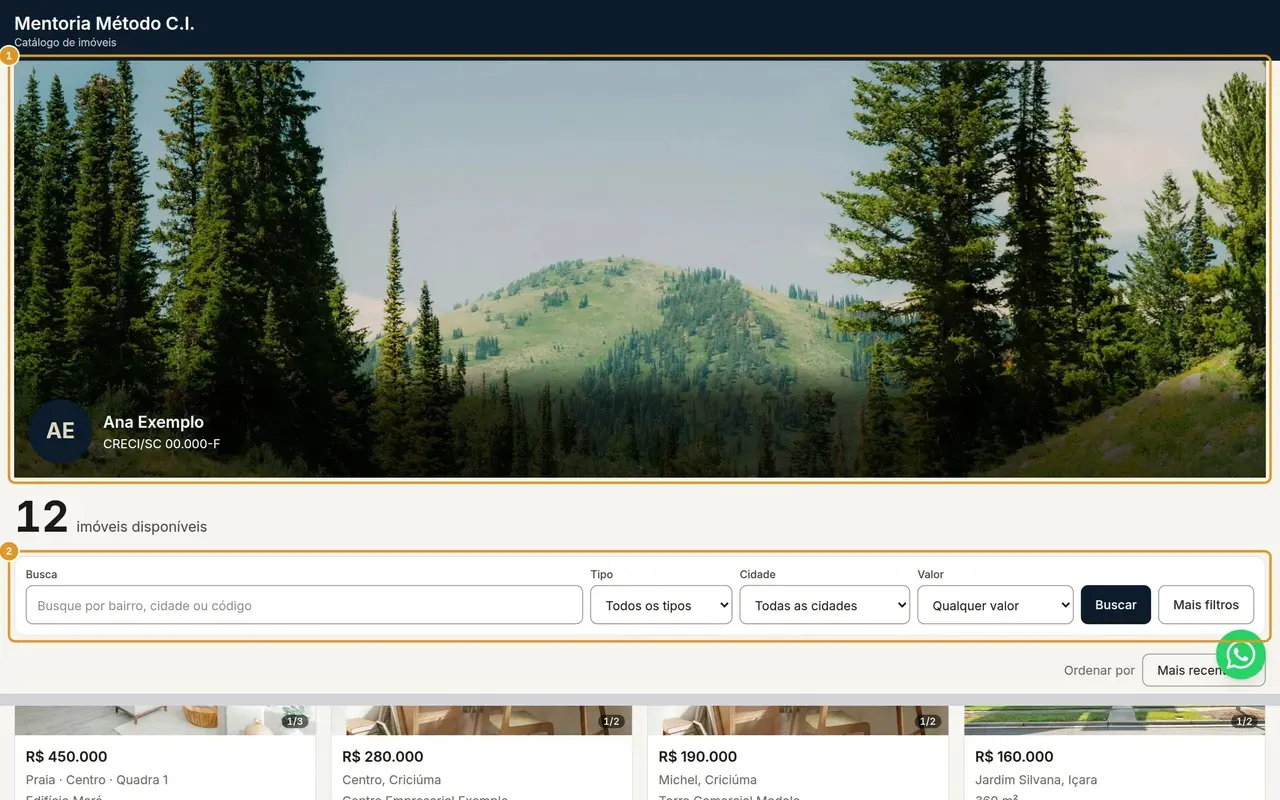Viewport: 1280px width, 800px height.
Task: Click the Centro, Criciúma location text
Action: click(x=391, y=780)
